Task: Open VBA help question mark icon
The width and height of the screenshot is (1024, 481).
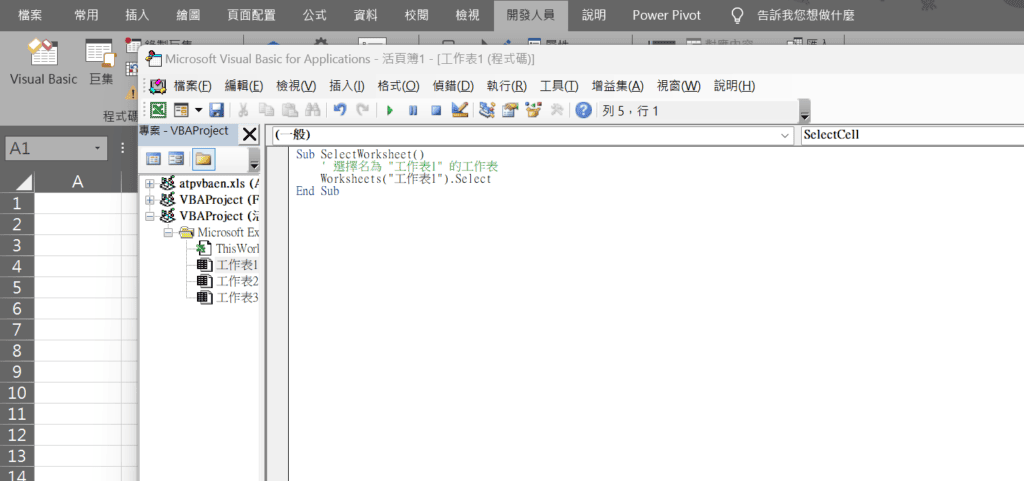Action: 583,110
